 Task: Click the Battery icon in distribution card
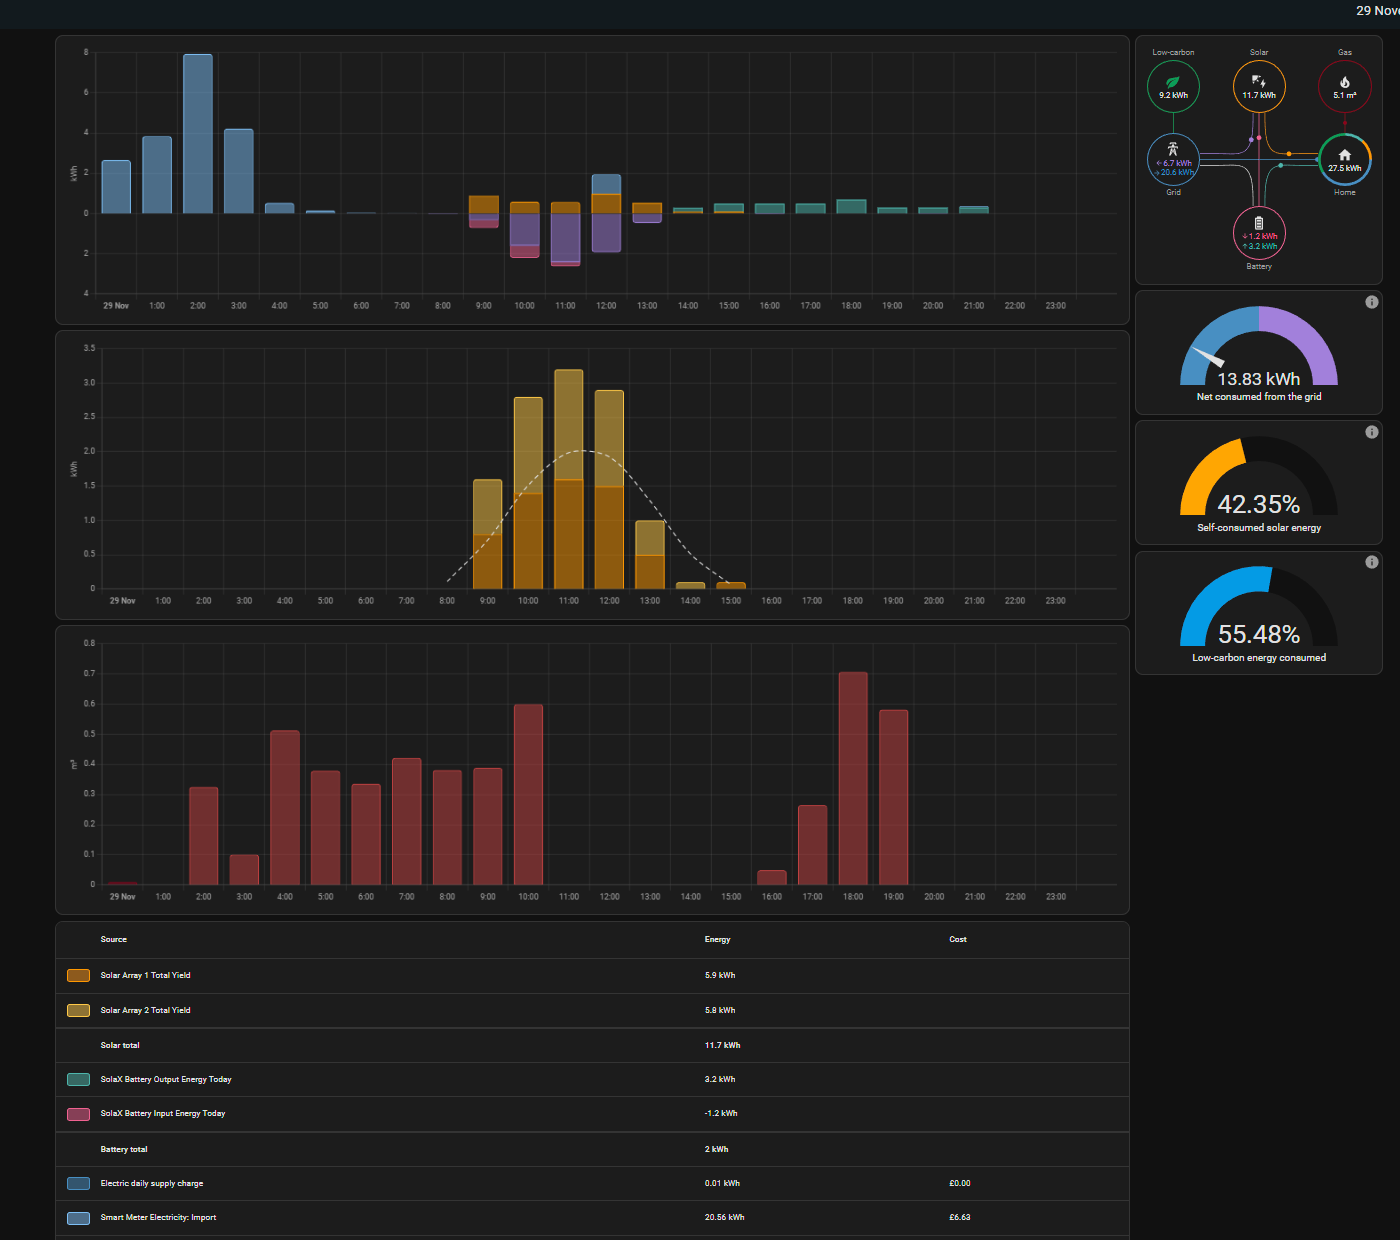pos(1259,223)
